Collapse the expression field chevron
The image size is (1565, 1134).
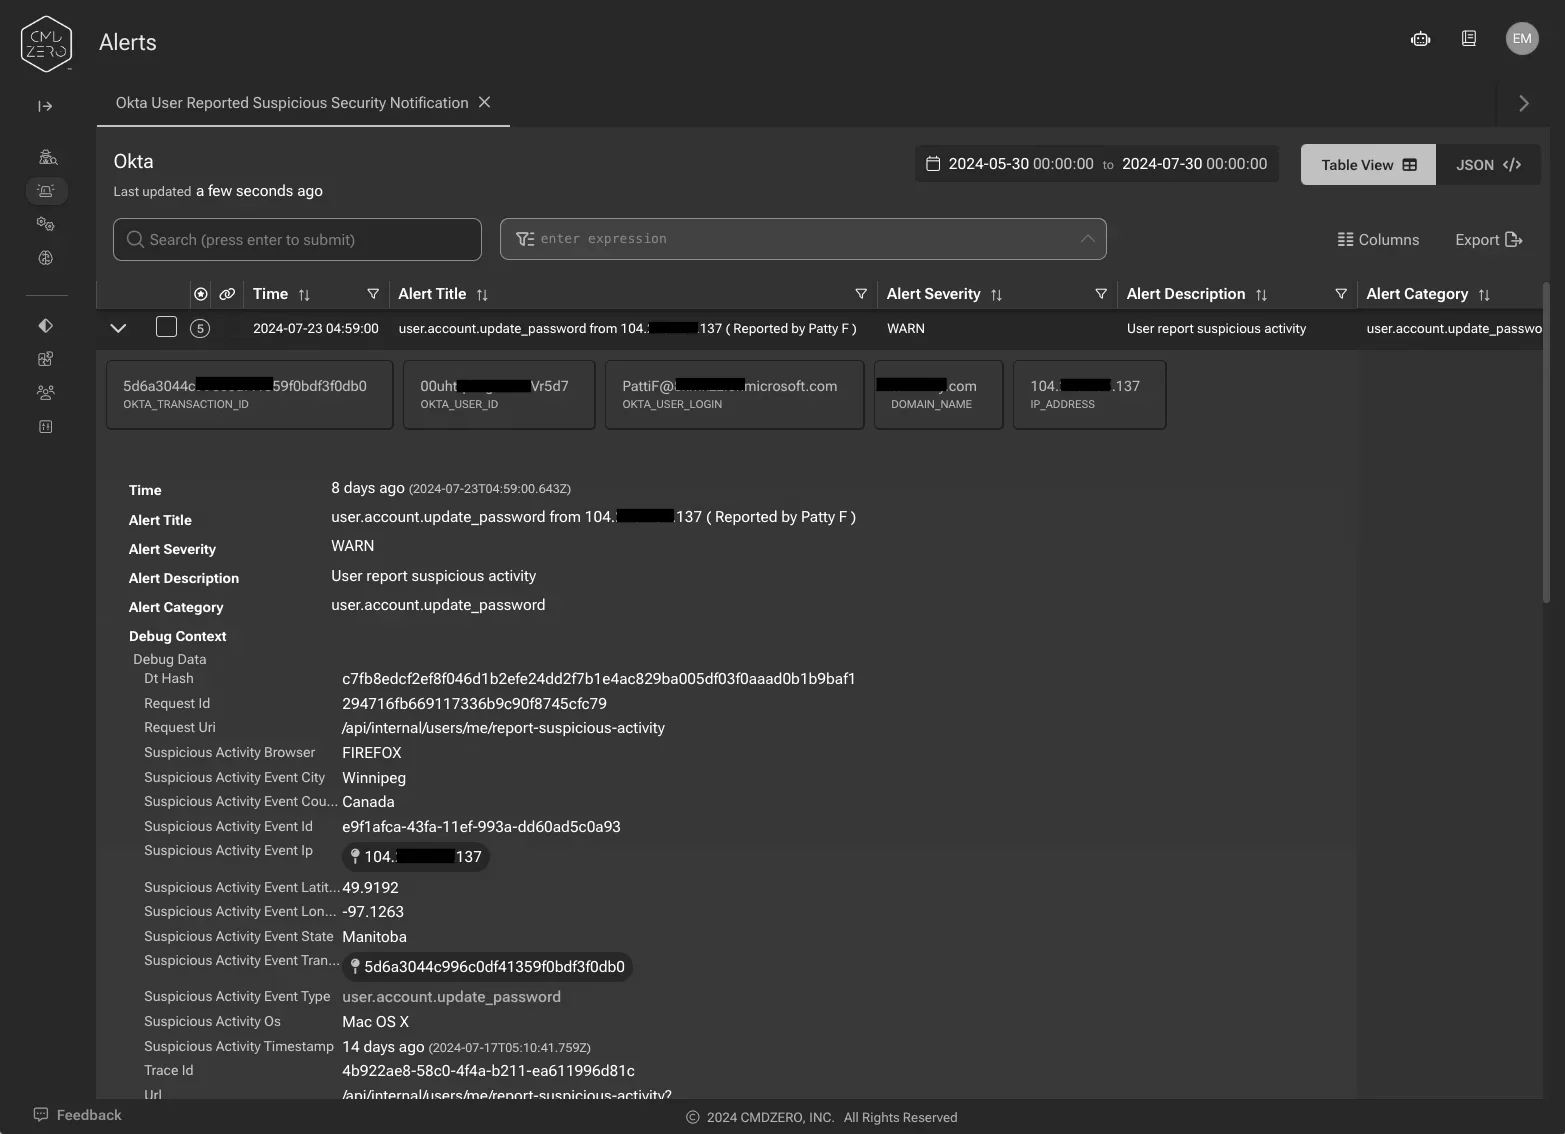tap(1087, 239)
